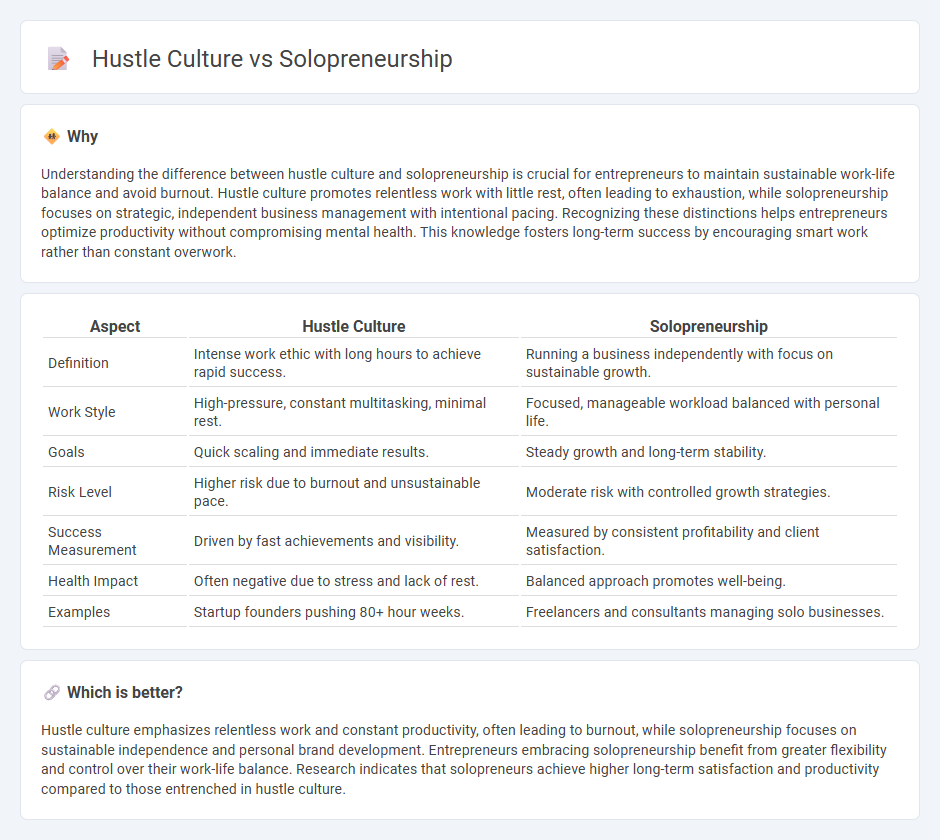
Task: Click the Risk Level row label
Action: (x=80, y=492)
